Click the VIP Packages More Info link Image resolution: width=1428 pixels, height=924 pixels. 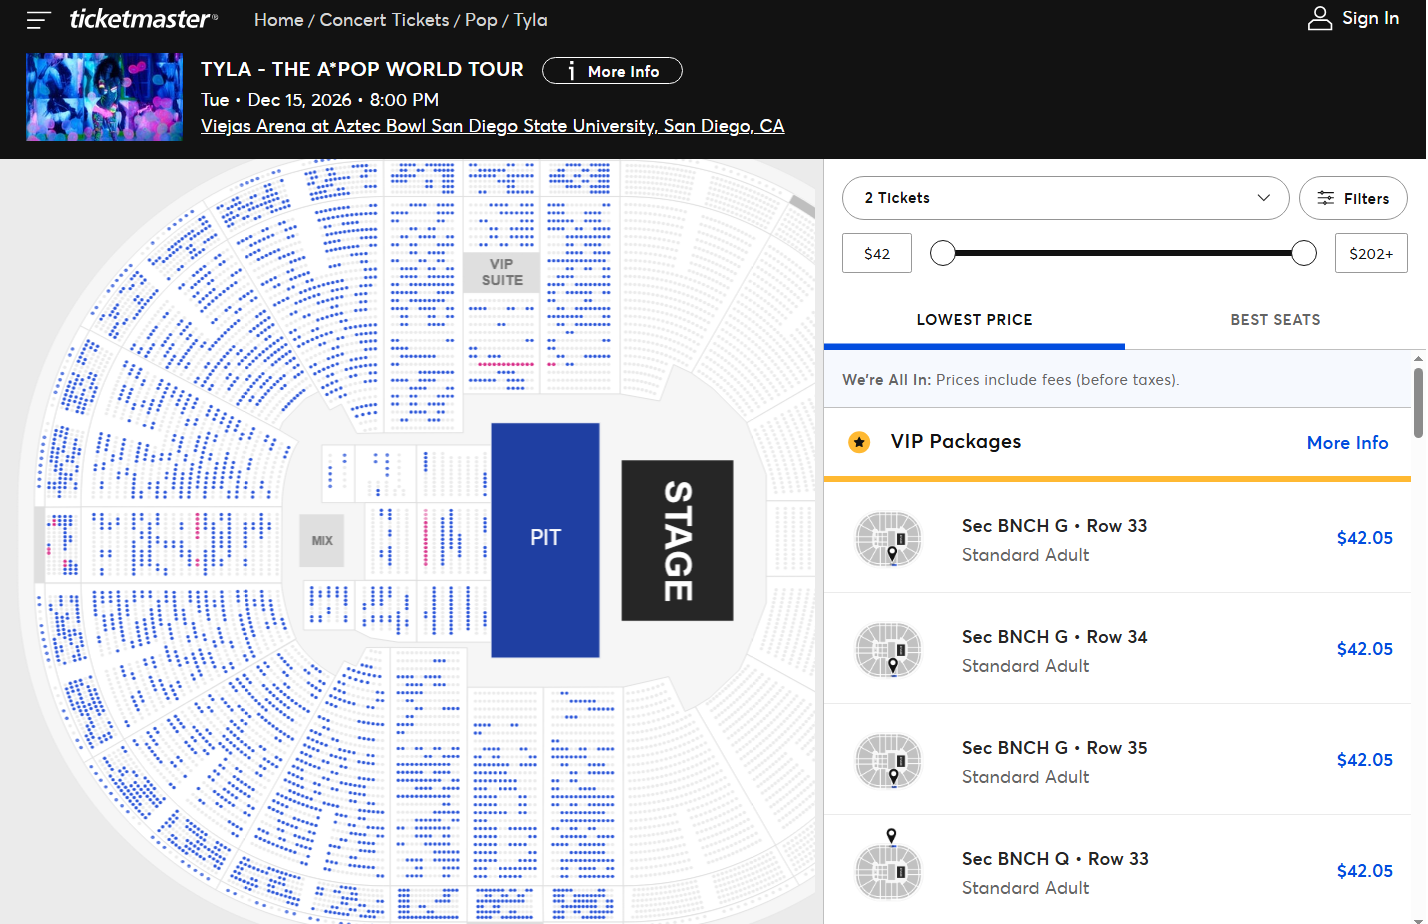coord(1347,442)
